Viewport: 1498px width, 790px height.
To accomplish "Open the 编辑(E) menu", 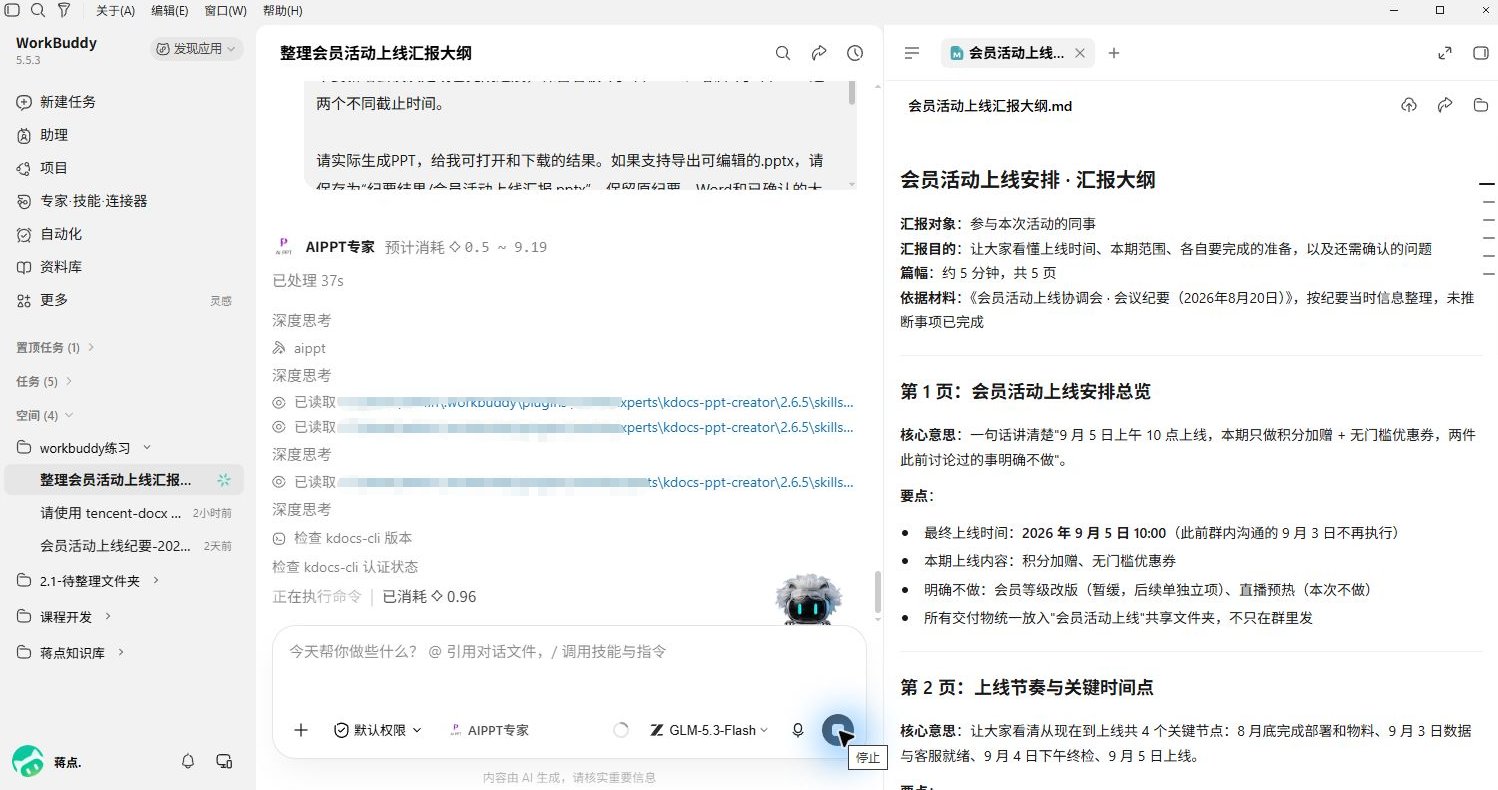I will click(170, 10).
